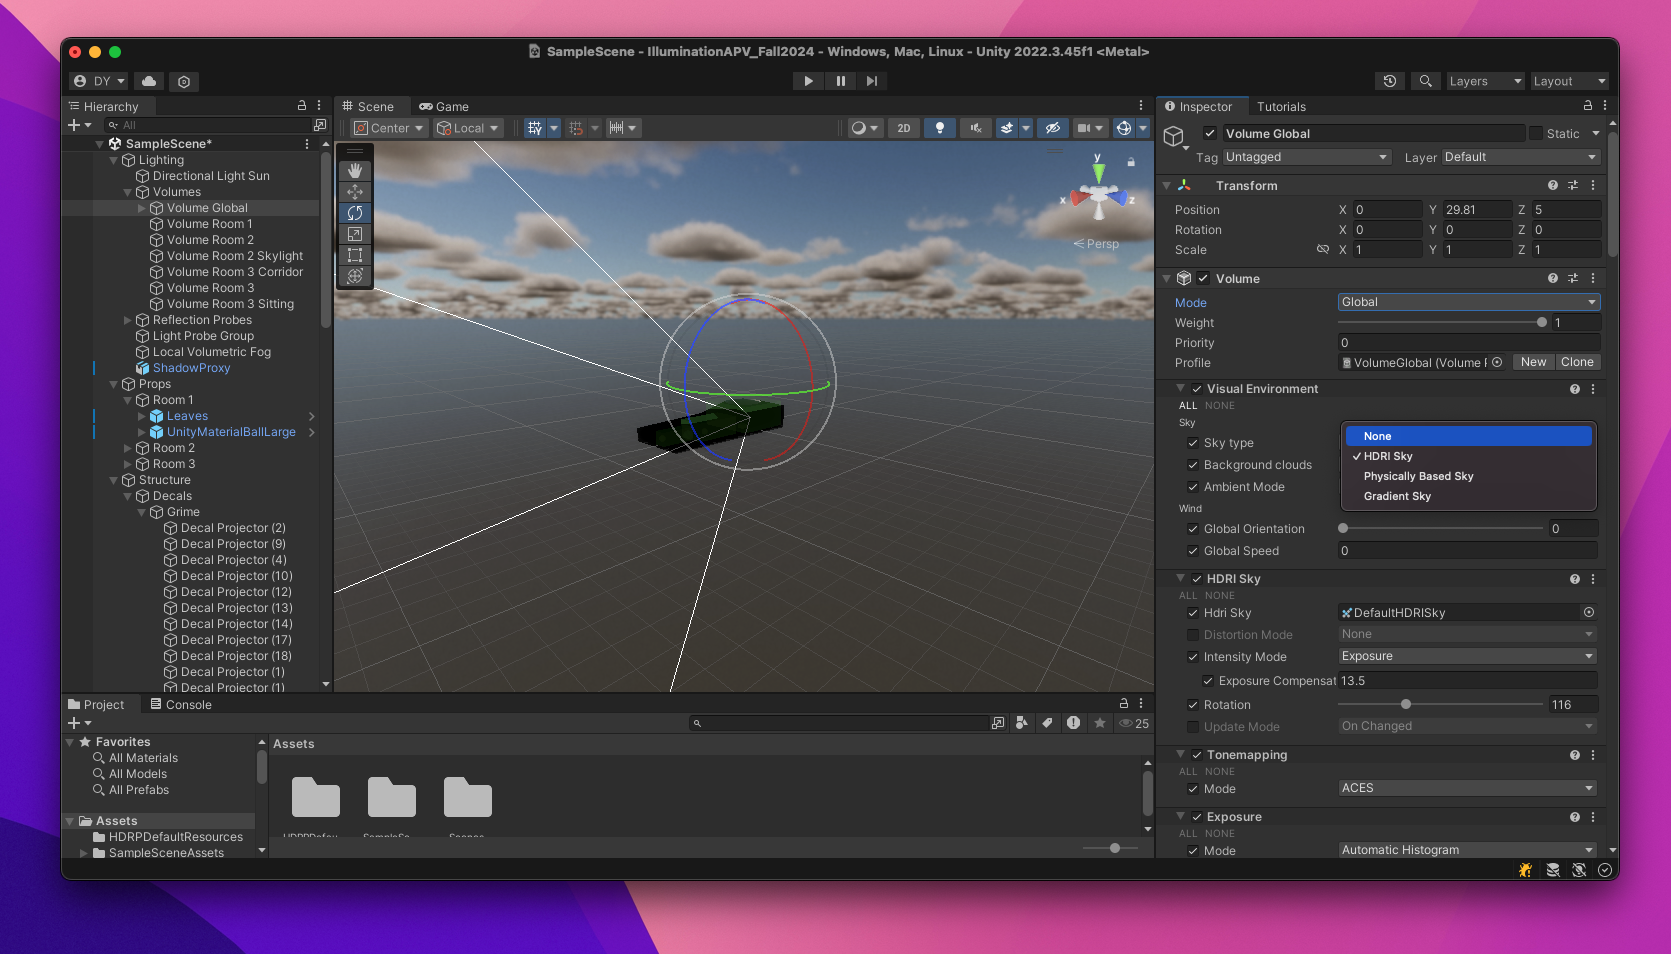Open the Scene camera settings icon
The image size is (1671, 954).
(x=1083, y=128)
